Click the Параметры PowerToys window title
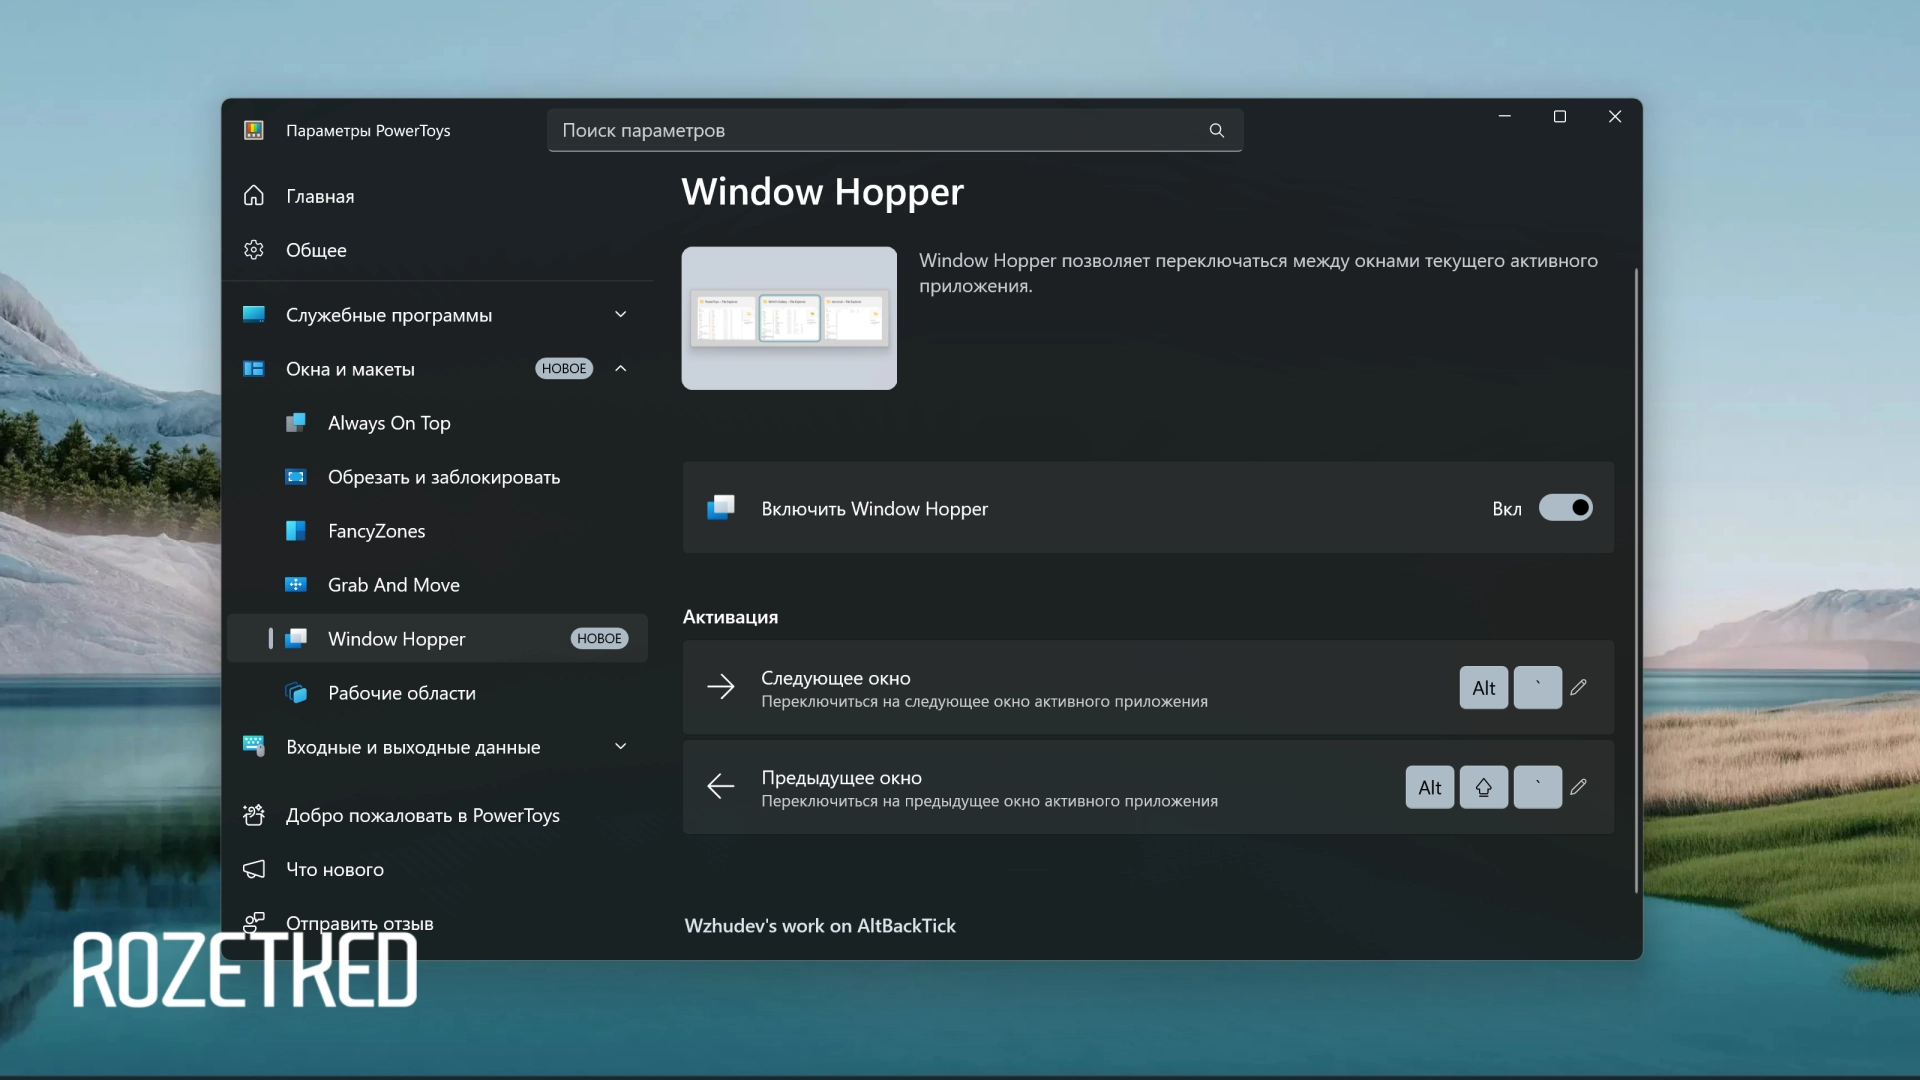This screenshot has width=1920, height=1080. point(368,130)
